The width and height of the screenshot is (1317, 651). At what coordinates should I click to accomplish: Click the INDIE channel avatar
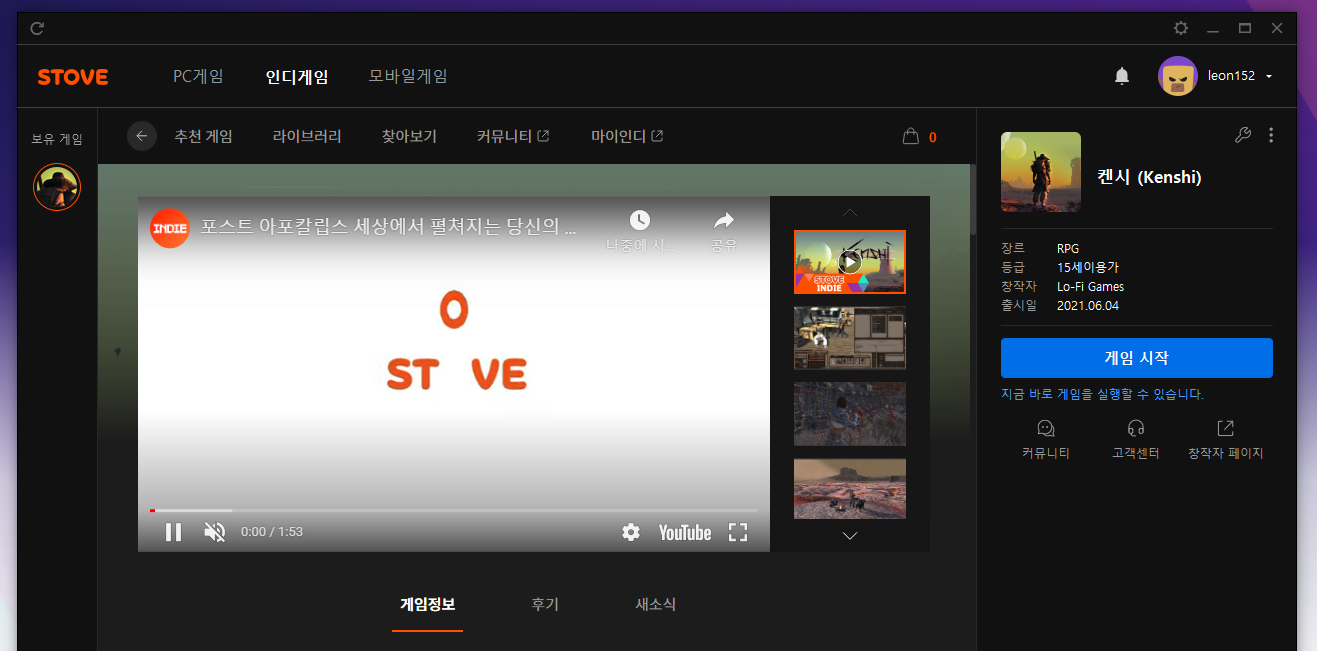click(170, 228)
